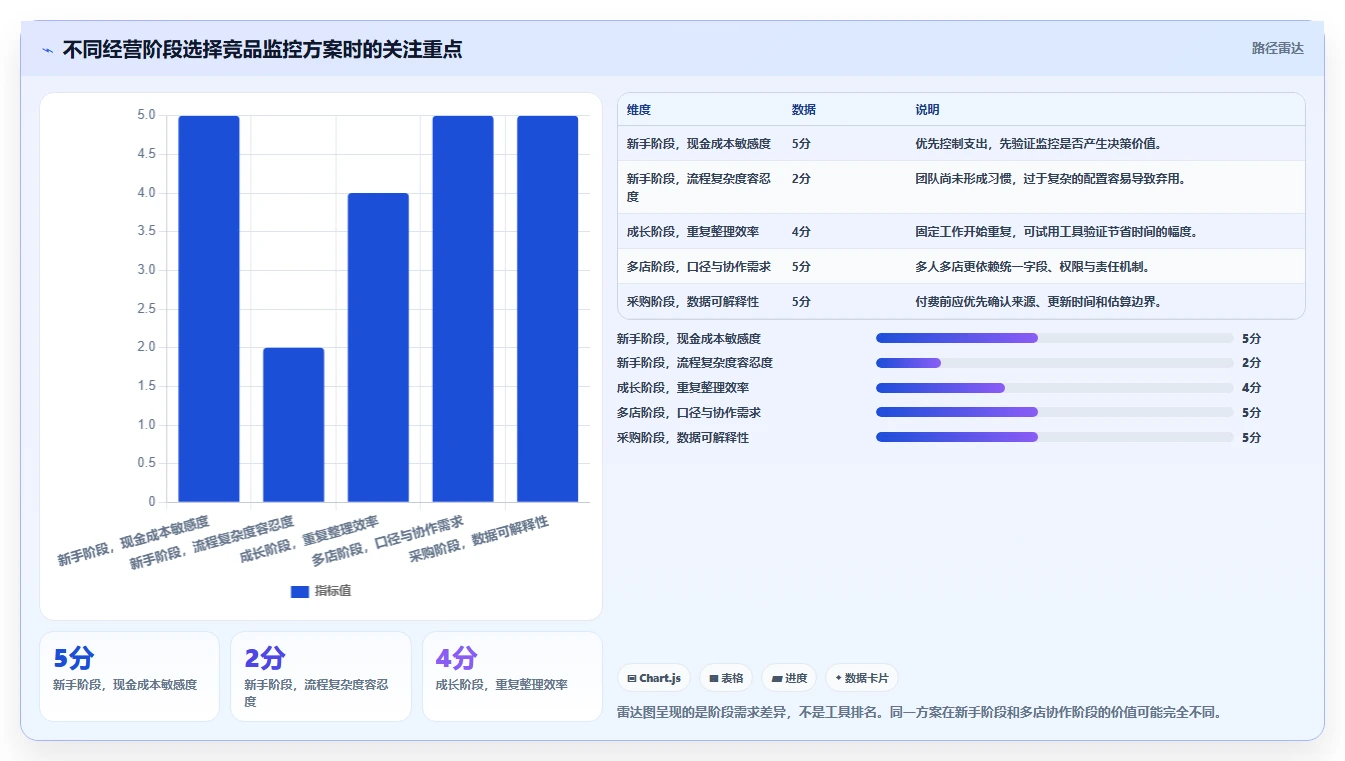Click the Chart.js tag
Image resolution: width=1345 pixels, height=761 pixels.
click(654, 678)
